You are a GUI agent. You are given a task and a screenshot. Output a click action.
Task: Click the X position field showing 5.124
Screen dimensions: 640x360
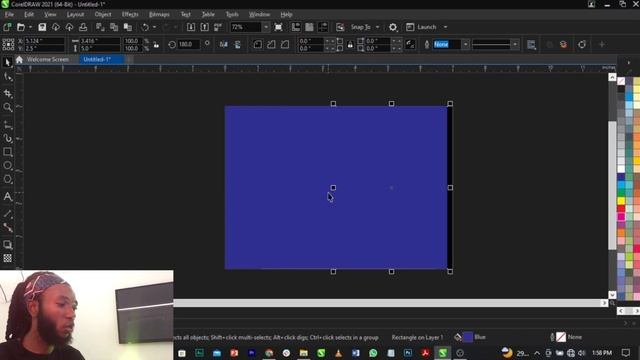click(x=44, y=41)
